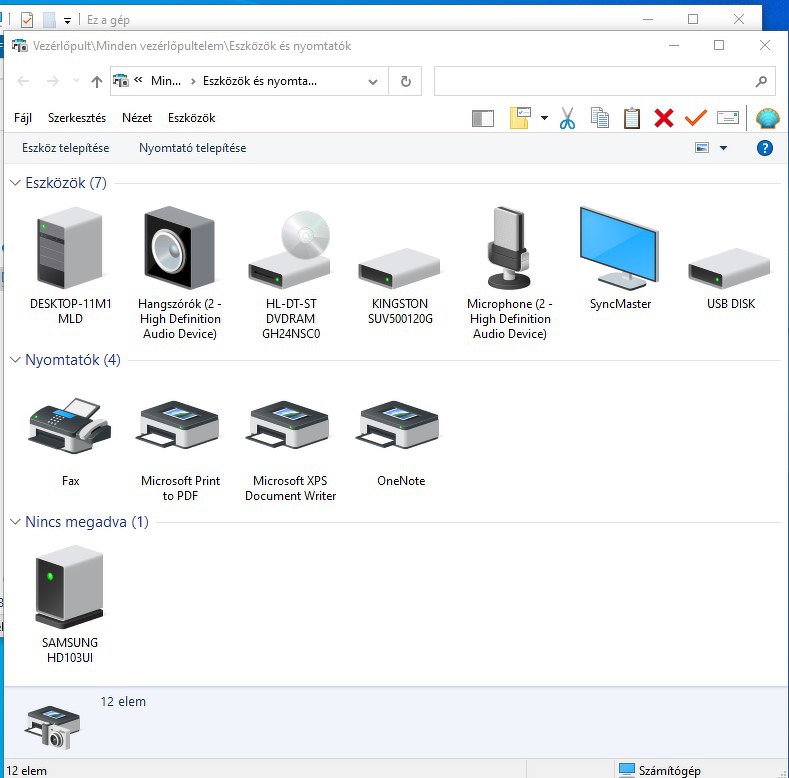This screenshot has height=778, width=789.
Task: Select the SyncMaster monitor
Action: click(620, 259)
